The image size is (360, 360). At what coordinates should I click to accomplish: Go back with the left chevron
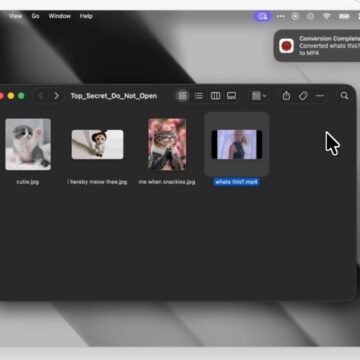(x=41, y=96)
